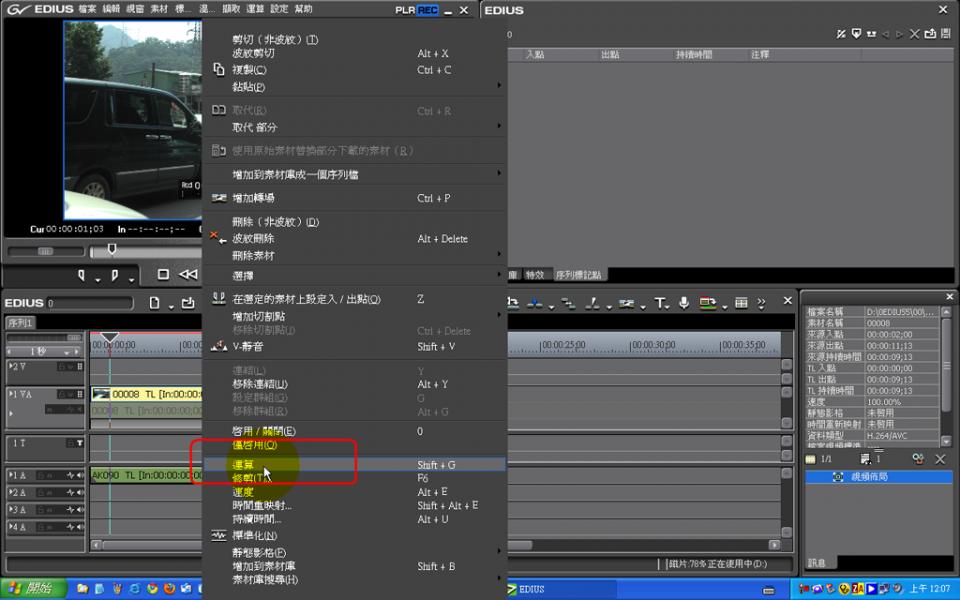Image resolution: width=960 pixels, height=600 pixels.
Task: Click the Set In point marker icon
Action: tap(84, 274)
